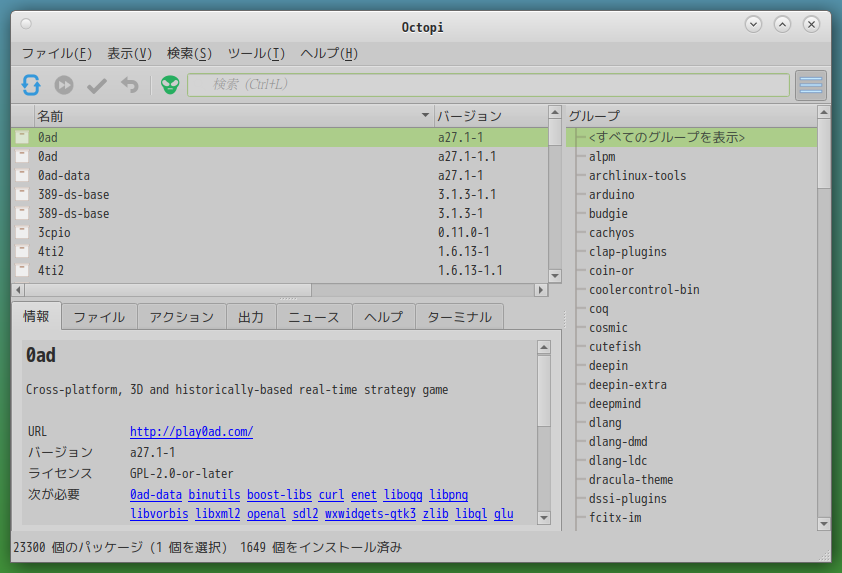This screenshot has height=573, width=842.
Task: Click the groups panel vertical scrollbar handle
Action: point(823,154)
